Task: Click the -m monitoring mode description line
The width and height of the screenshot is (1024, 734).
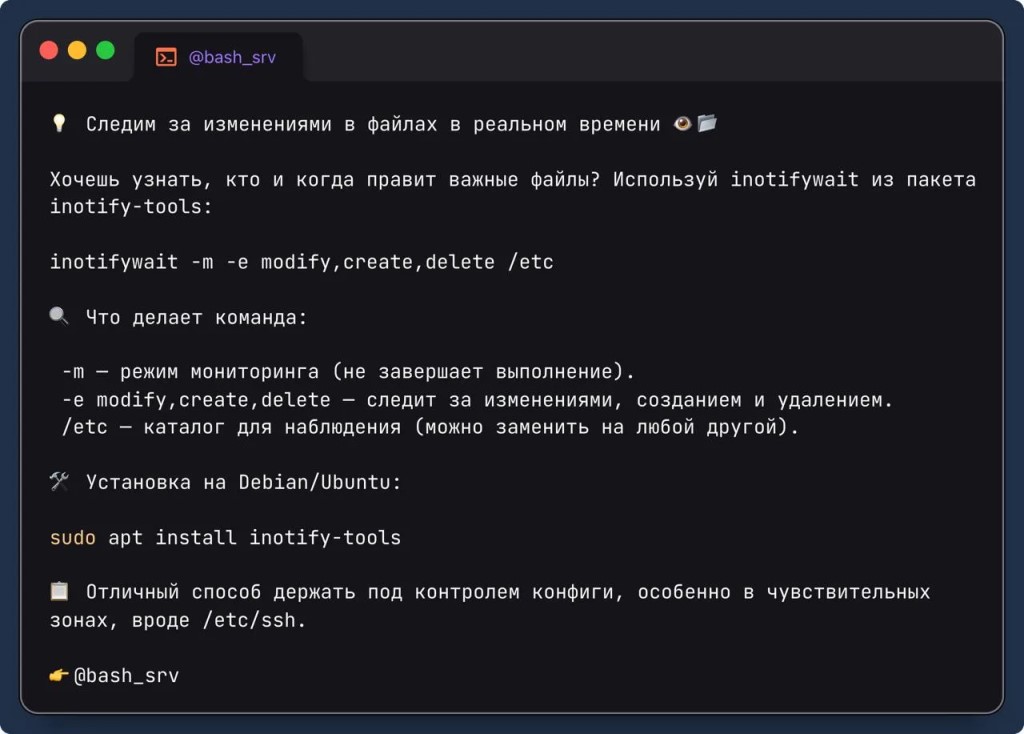Action: click(x=347, y=372)
